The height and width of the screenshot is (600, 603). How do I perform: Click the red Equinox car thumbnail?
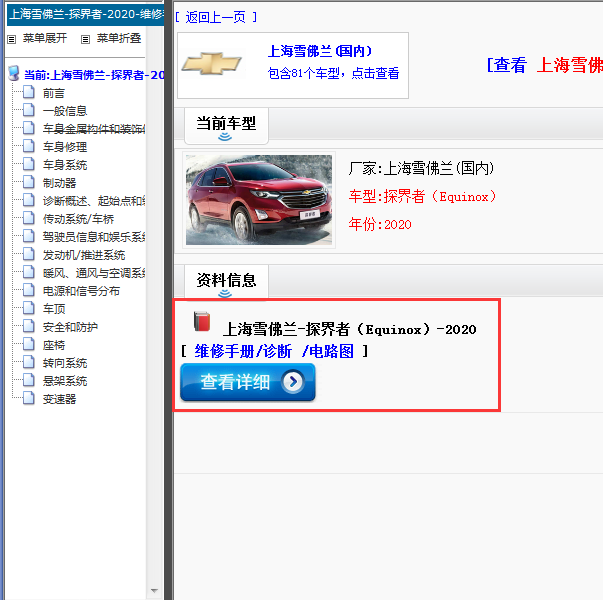coord(259,200)
